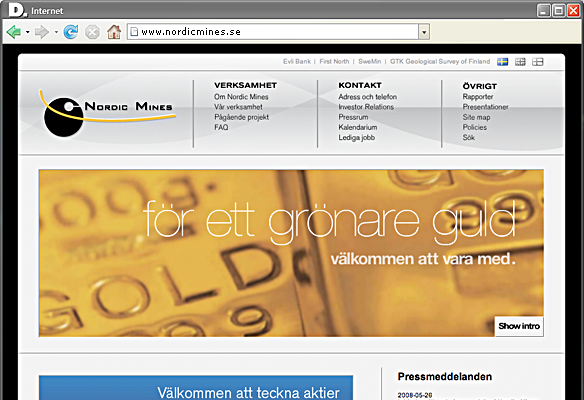The width and height of the screenshot is (584, 400).
Task: Open the First North link
Action: click(x=334, y=61)
